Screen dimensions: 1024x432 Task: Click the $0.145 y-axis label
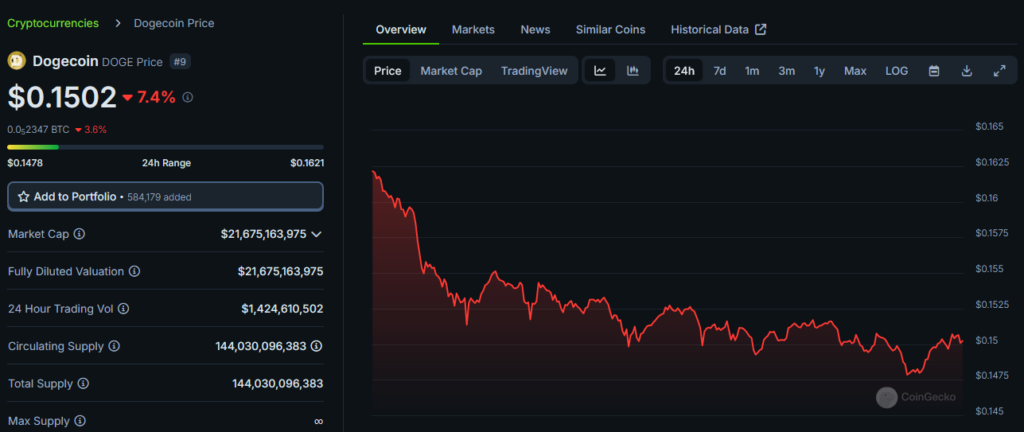[989, 411]
